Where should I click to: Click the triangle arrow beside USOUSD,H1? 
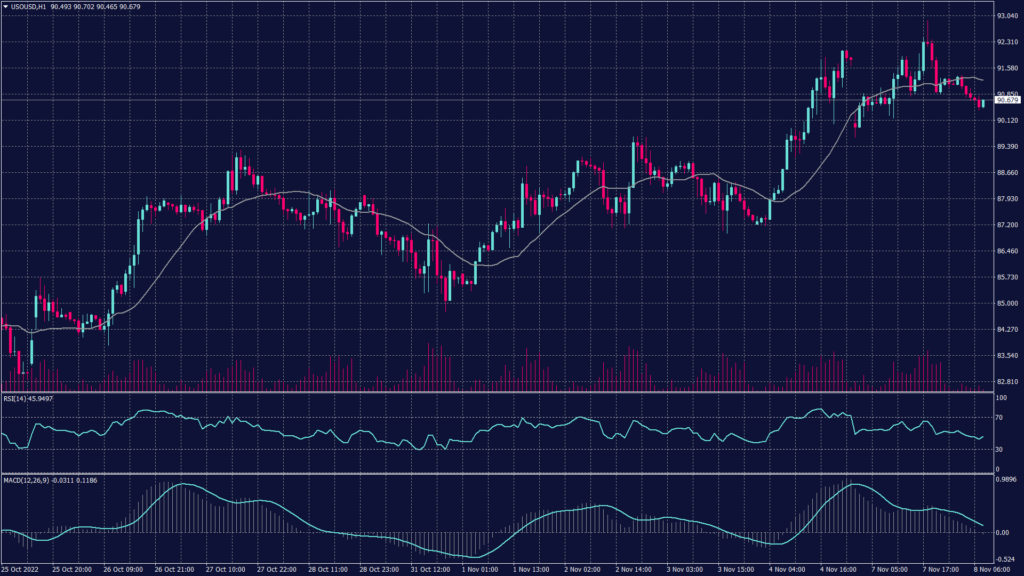pyautogui.click(x=5, y=7)
